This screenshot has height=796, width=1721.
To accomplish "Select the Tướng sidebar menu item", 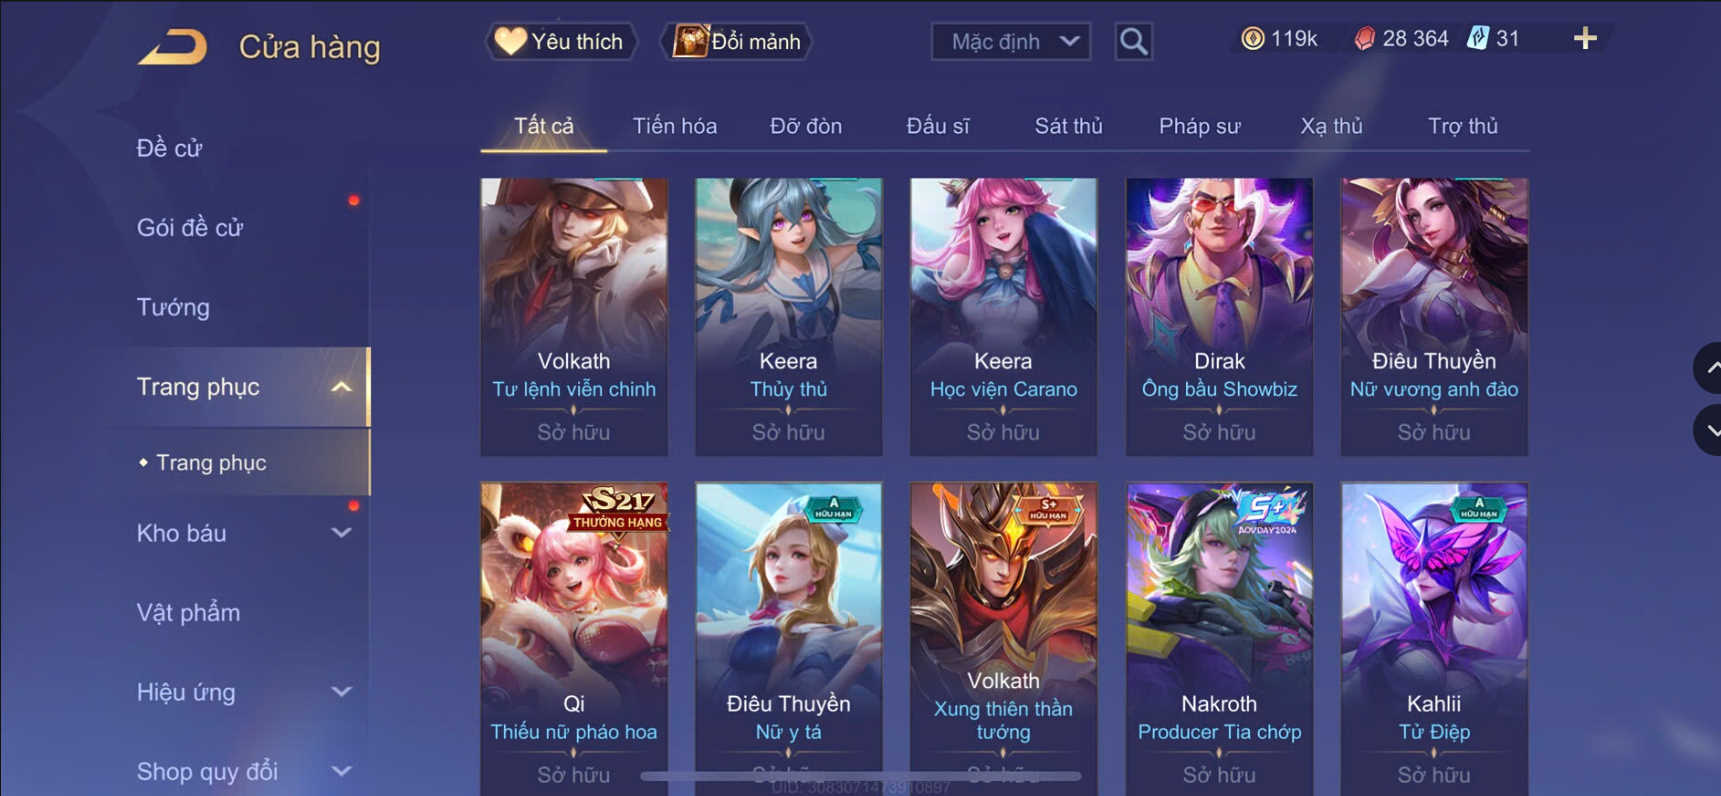I will [173, 307].
